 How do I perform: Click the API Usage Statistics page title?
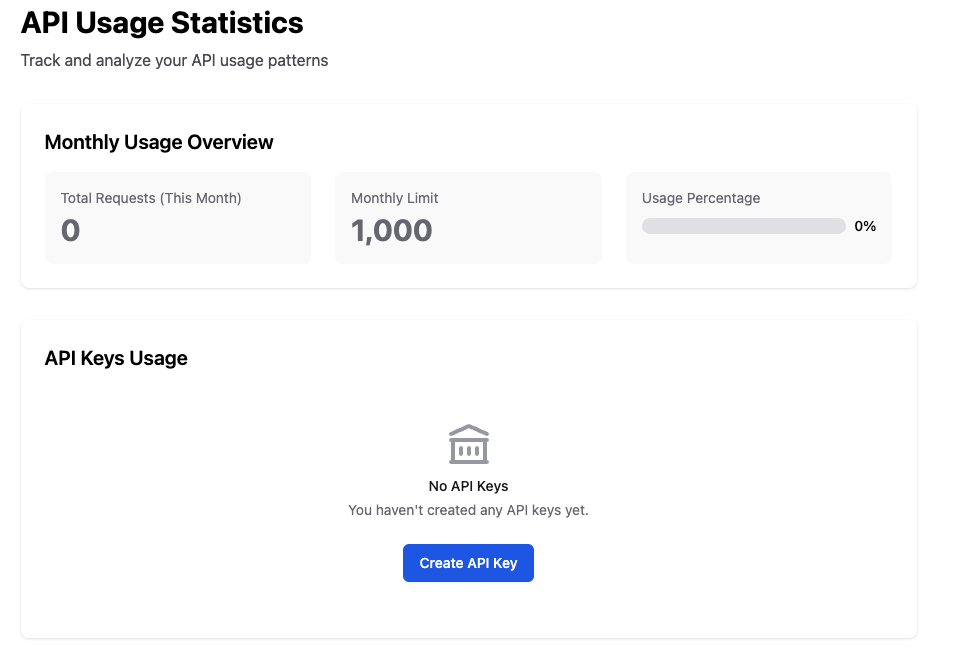tap(162, 22)
